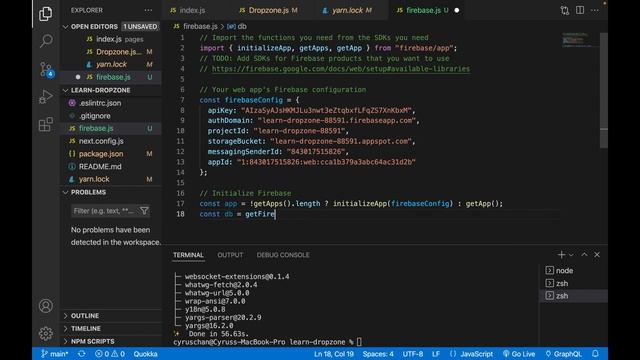Switch to the Dropzone.js editor tab
The width and height of the screenshot is (640, 360).
coord(268,10)
